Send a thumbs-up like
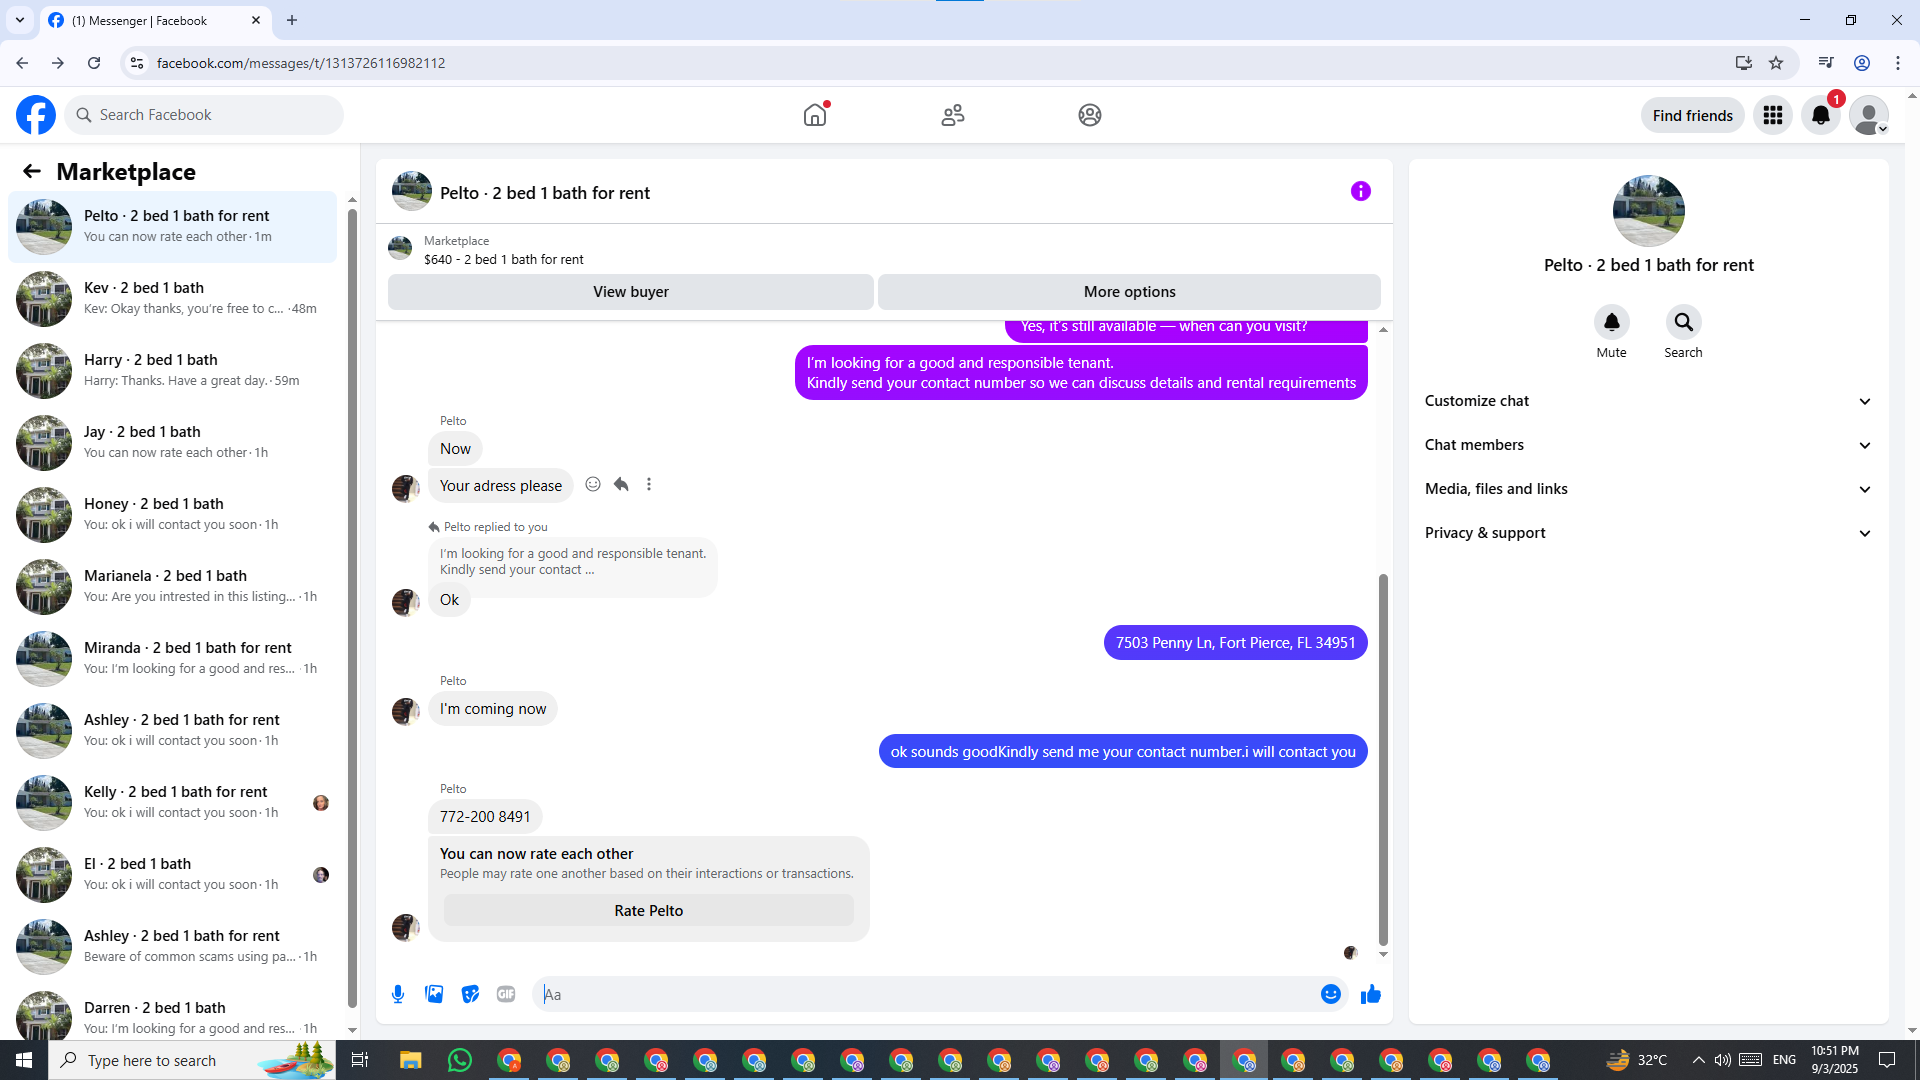The height and width of the screenshot is (1080, 1920). (1371, 994)
